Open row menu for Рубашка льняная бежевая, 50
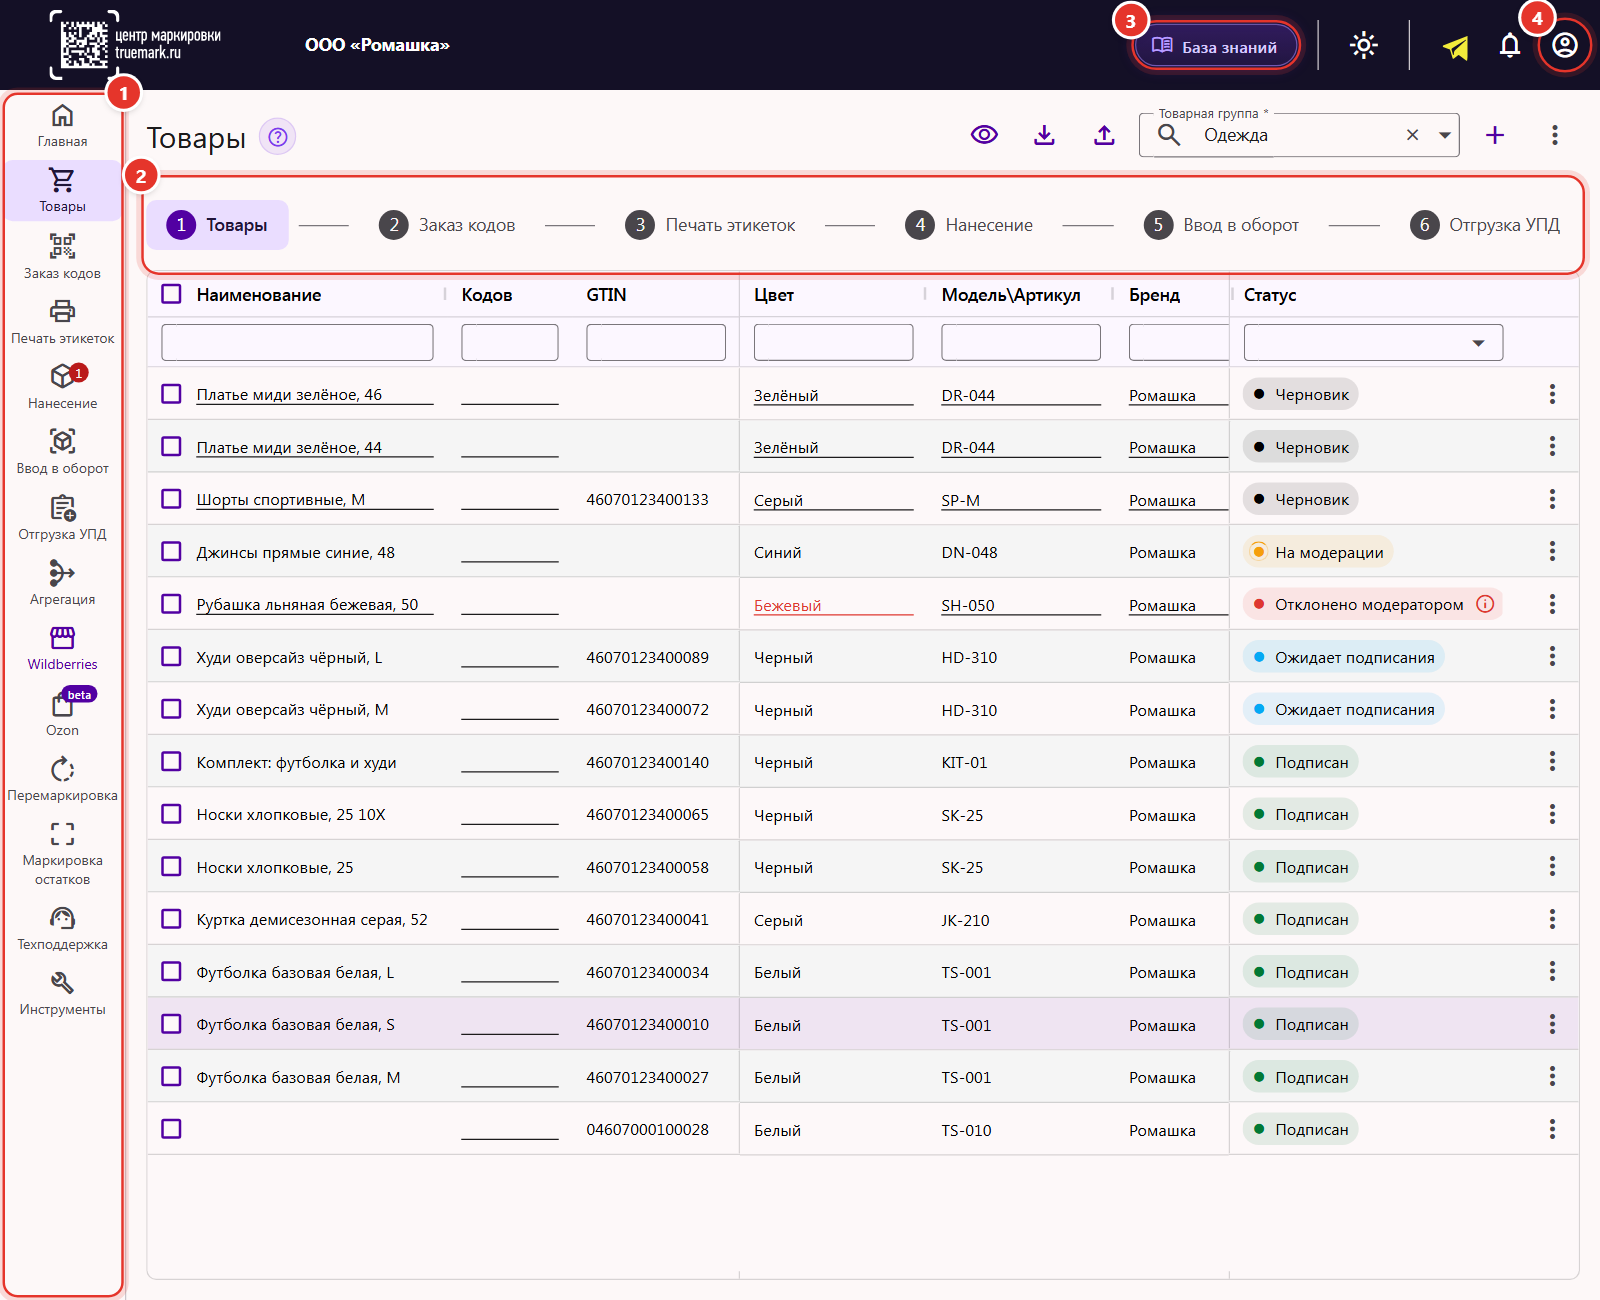Screen dimensions: 1600x1300 [x=1552, y=604]
